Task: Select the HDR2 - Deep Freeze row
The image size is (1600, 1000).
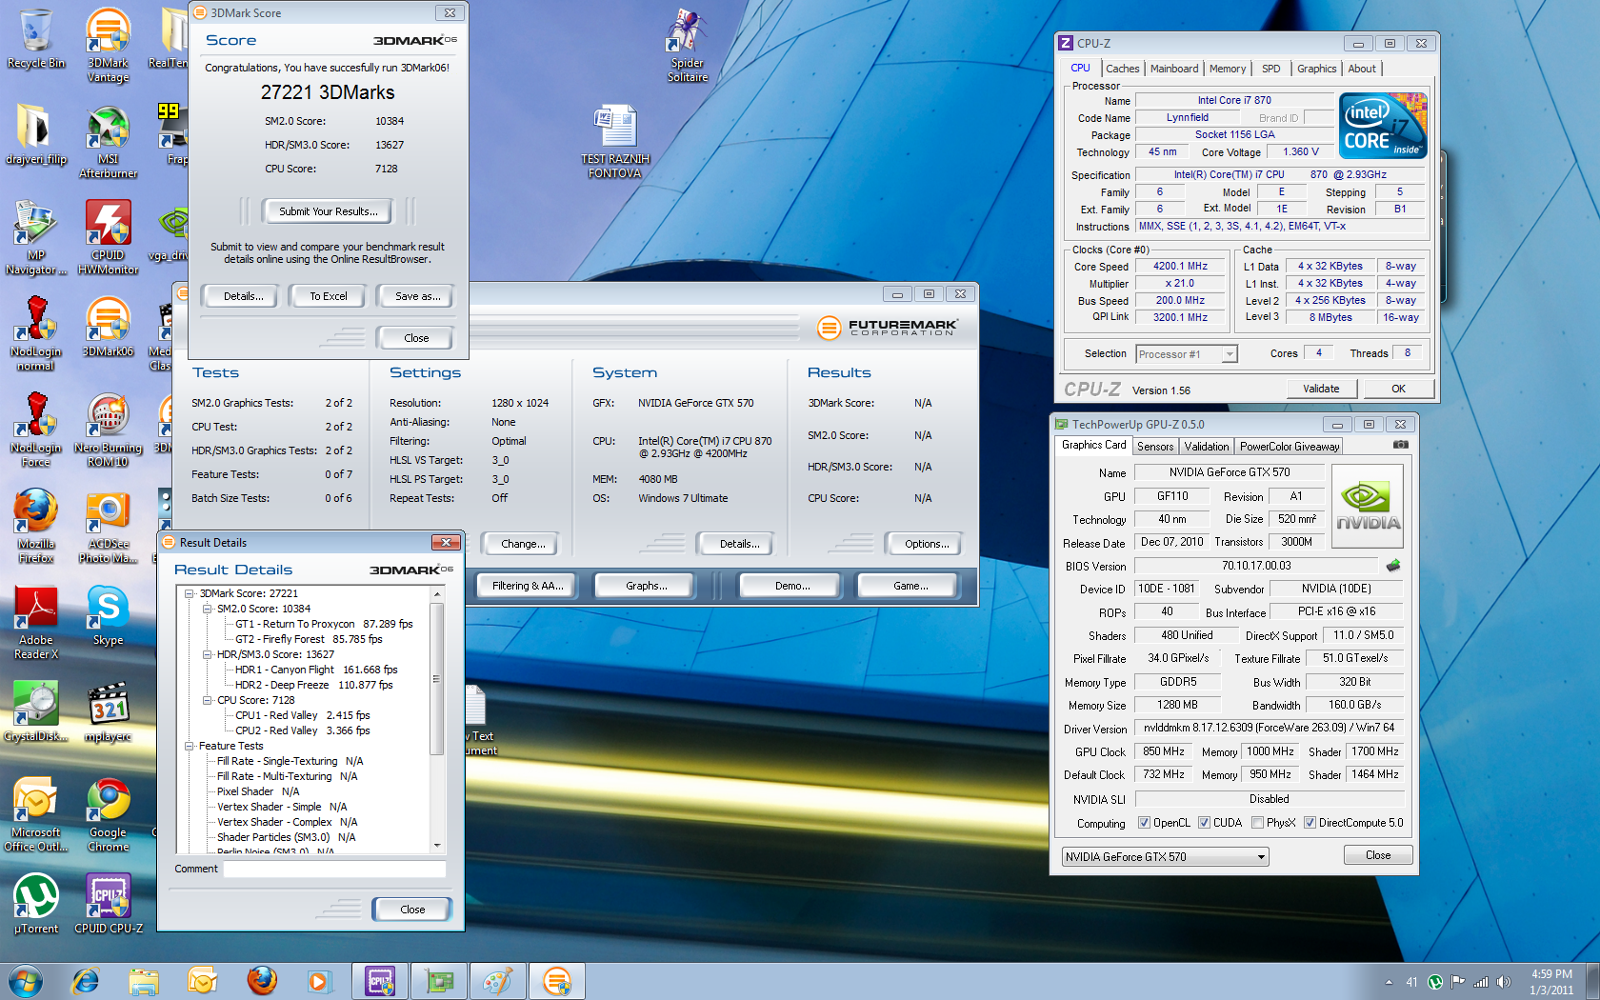Action: (314, 685)
